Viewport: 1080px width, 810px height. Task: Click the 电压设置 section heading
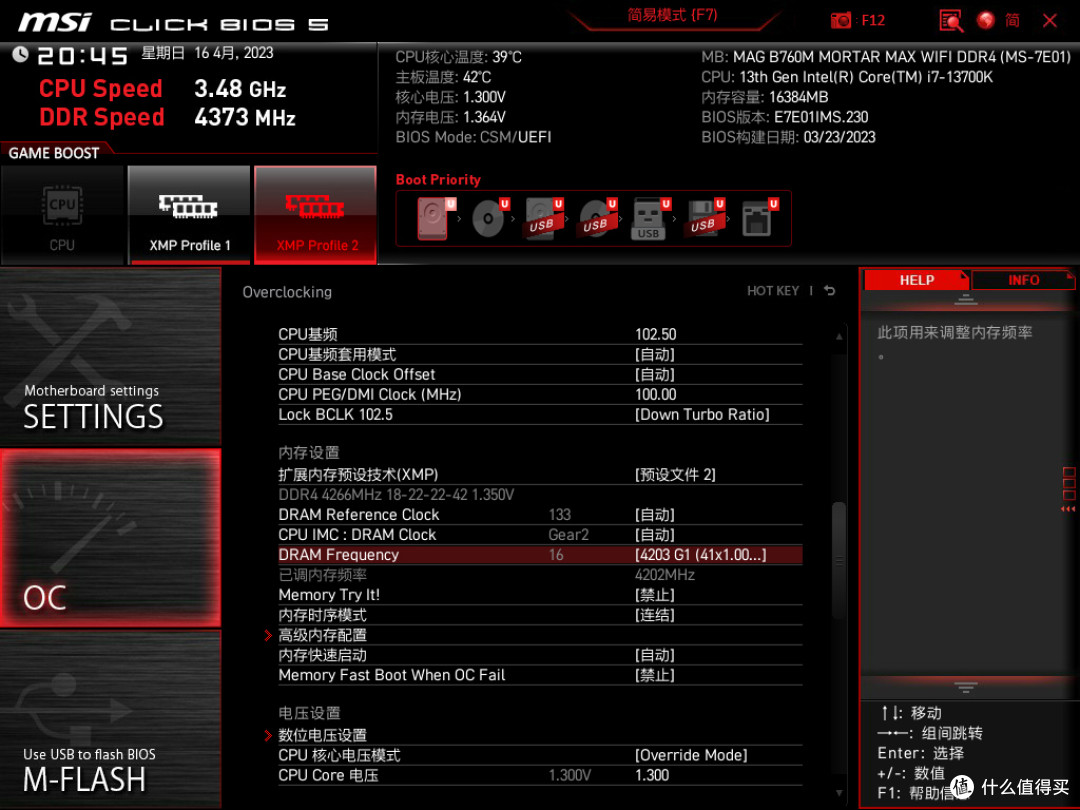309,713
